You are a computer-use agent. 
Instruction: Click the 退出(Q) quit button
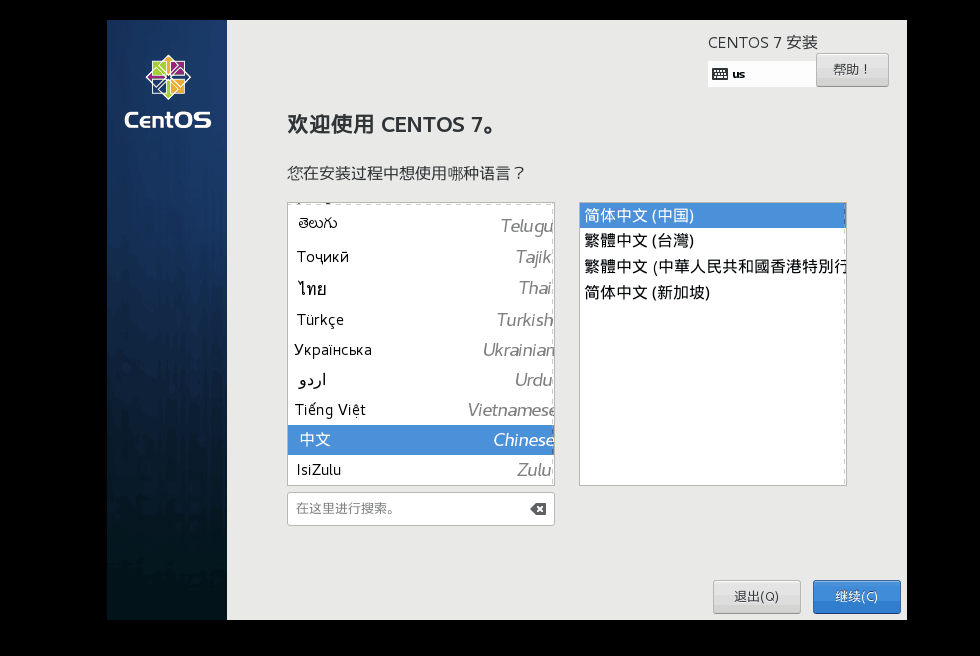point(756,597)
